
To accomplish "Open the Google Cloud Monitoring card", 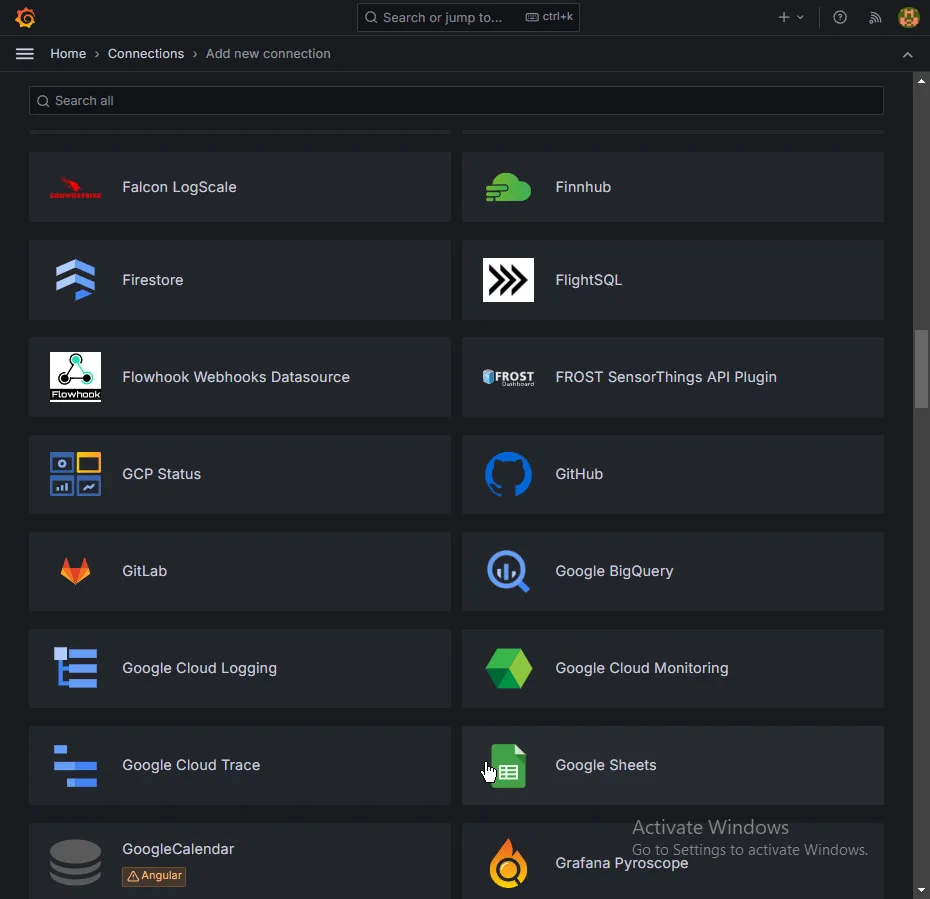I will 672,668.
